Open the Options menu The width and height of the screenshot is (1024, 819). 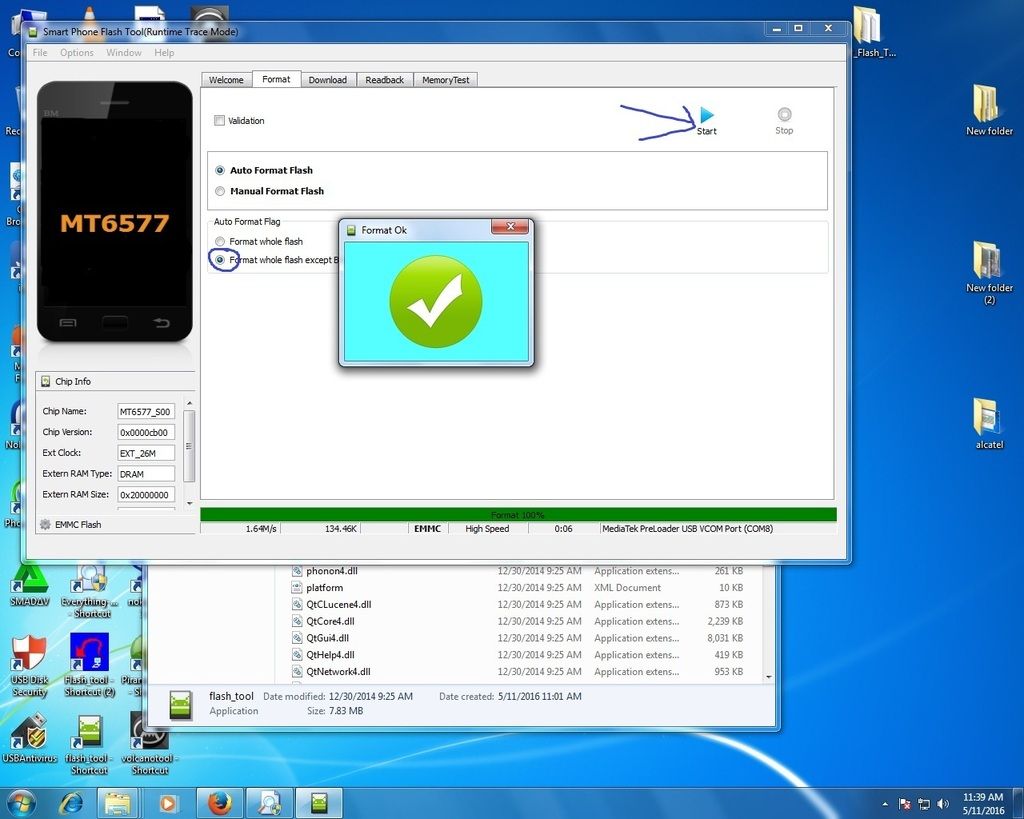pyautogui.click(x=77, y=53)
